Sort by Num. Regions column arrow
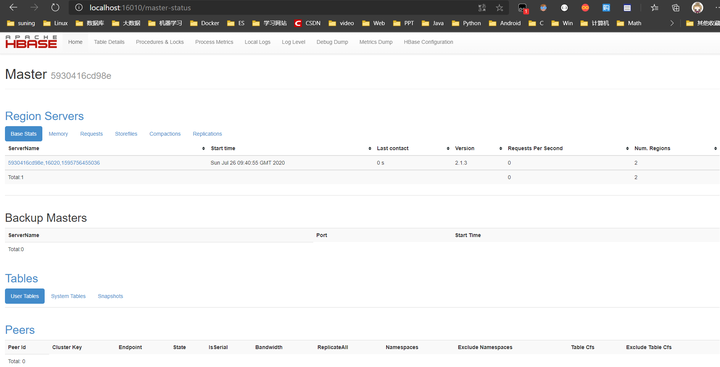Image resolution: width=720 pixels, height=367 pixels. [715, 148]
